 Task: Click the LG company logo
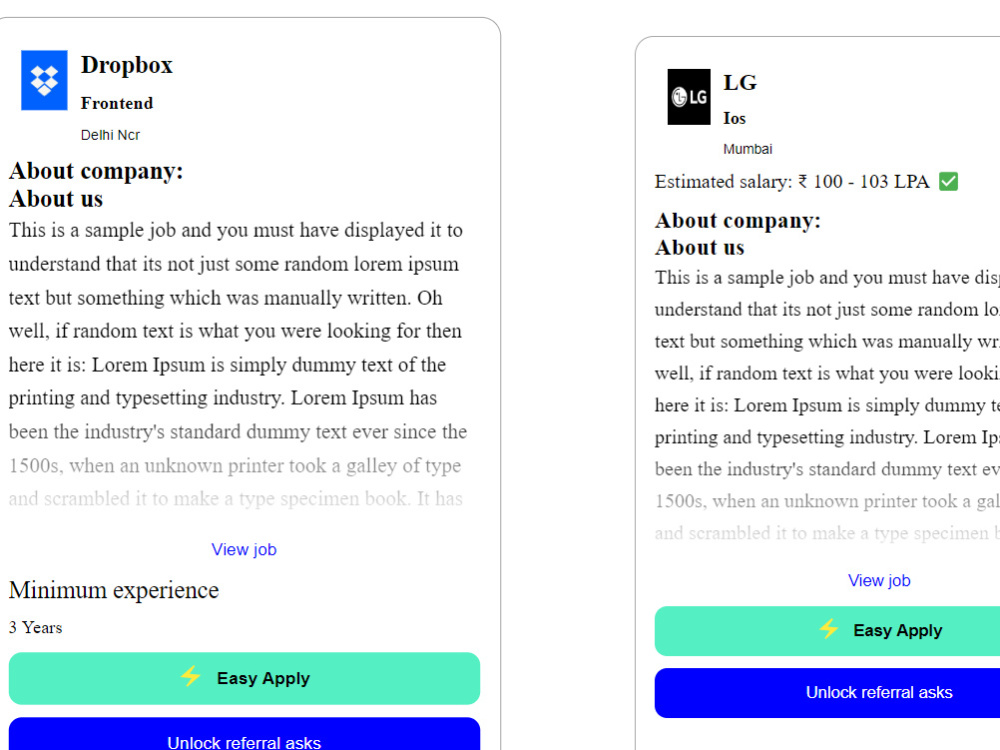click(x=689, y=97)
